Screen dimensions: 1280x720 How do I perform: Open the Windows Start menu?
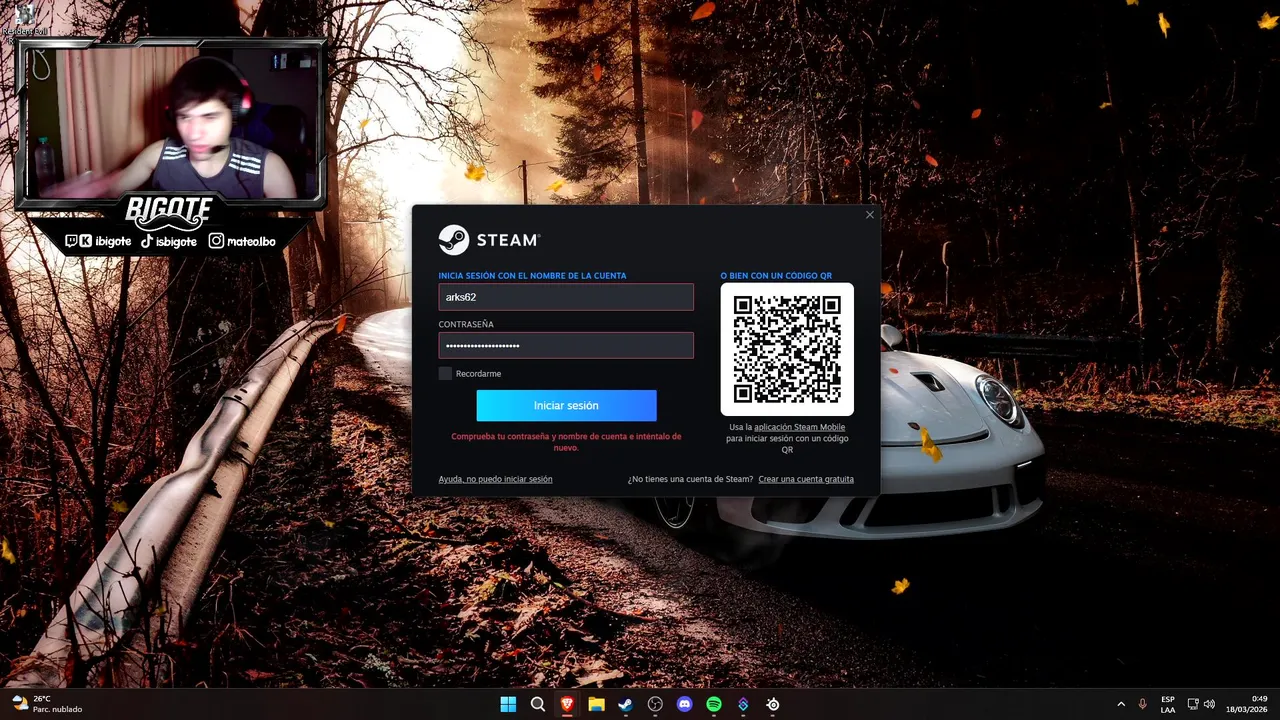point(508,704)
